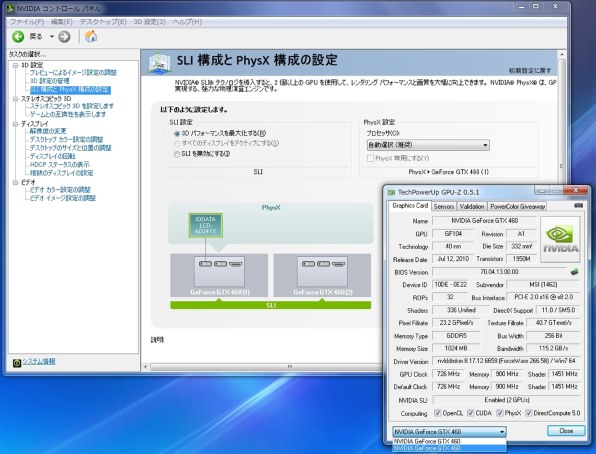Open the Back button history dropdown arrow
This screenshot has height=454, width=596.
pos(52,37)
